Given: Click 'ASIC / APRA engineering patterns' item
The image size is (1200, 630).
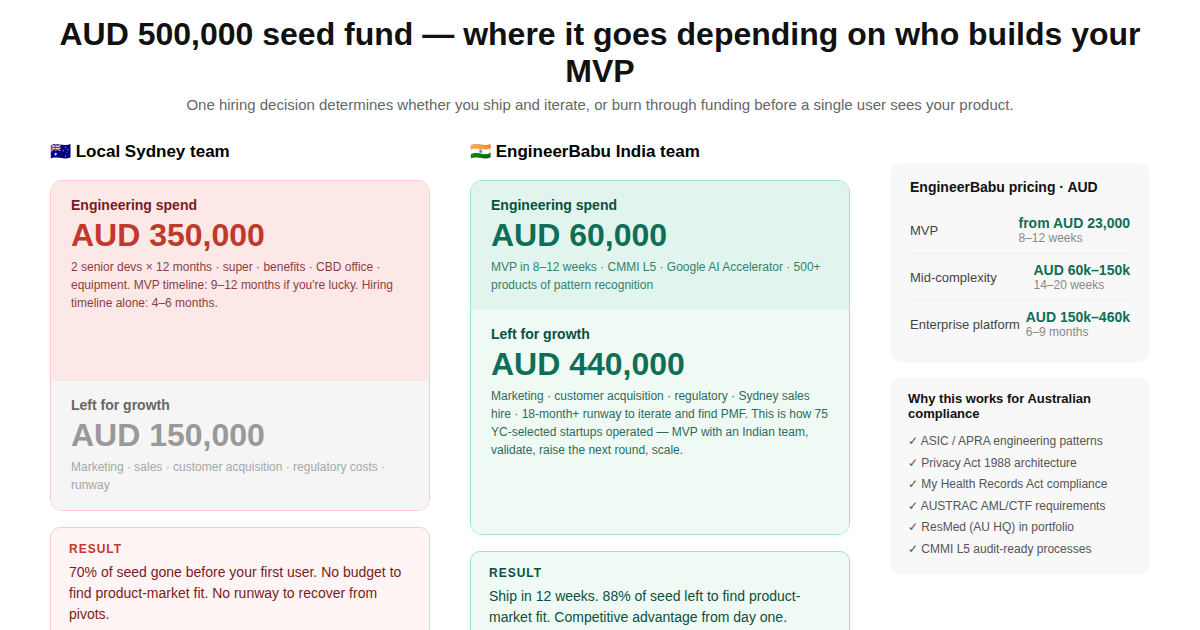Looking at the screenshot, I should (1005, 441).
